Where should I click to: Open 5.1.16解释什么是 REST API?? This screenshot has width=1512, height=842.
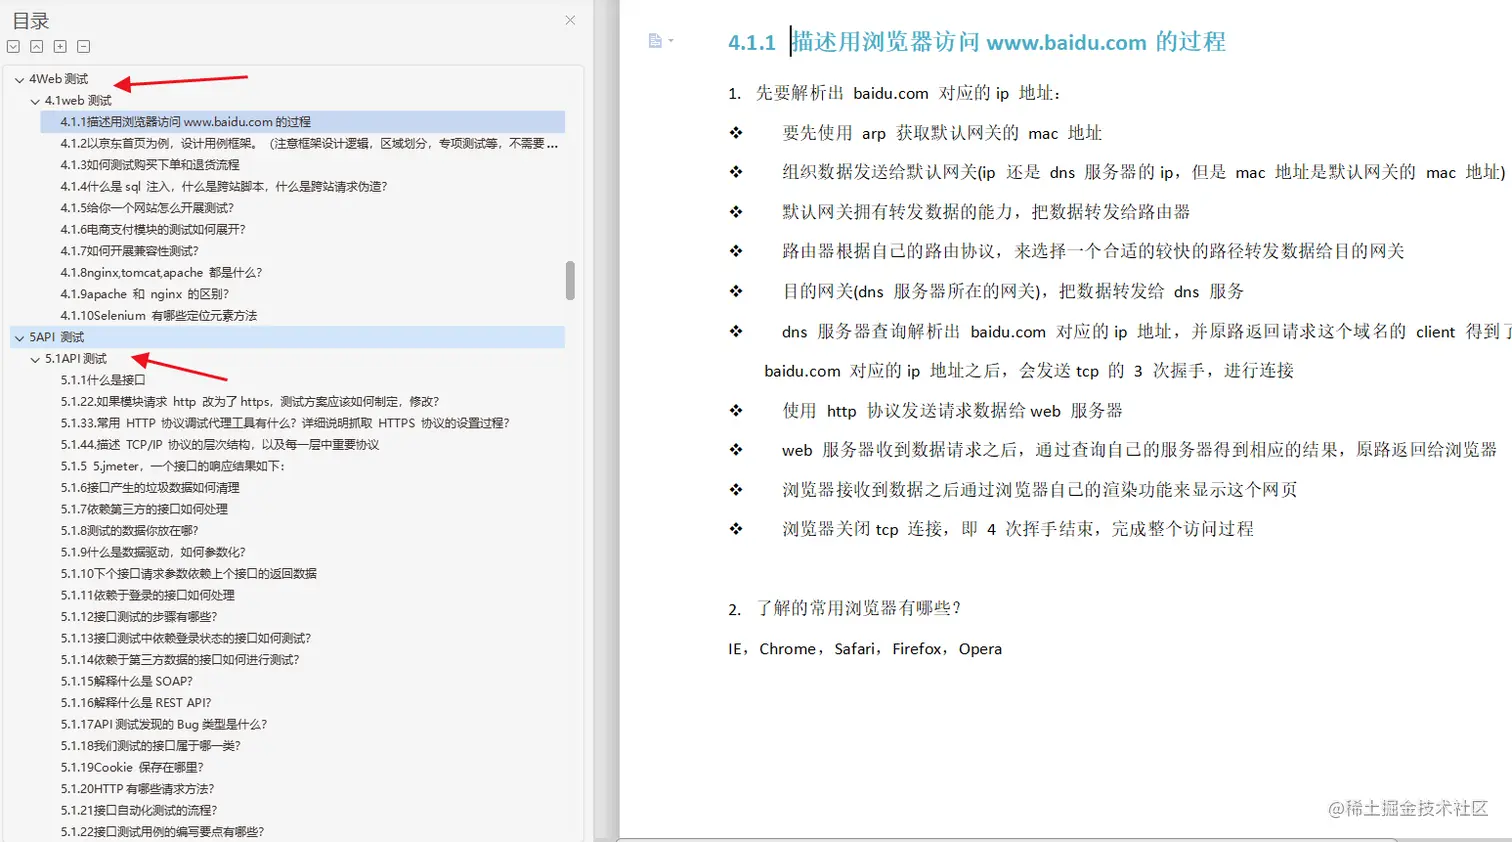(136, 702)
